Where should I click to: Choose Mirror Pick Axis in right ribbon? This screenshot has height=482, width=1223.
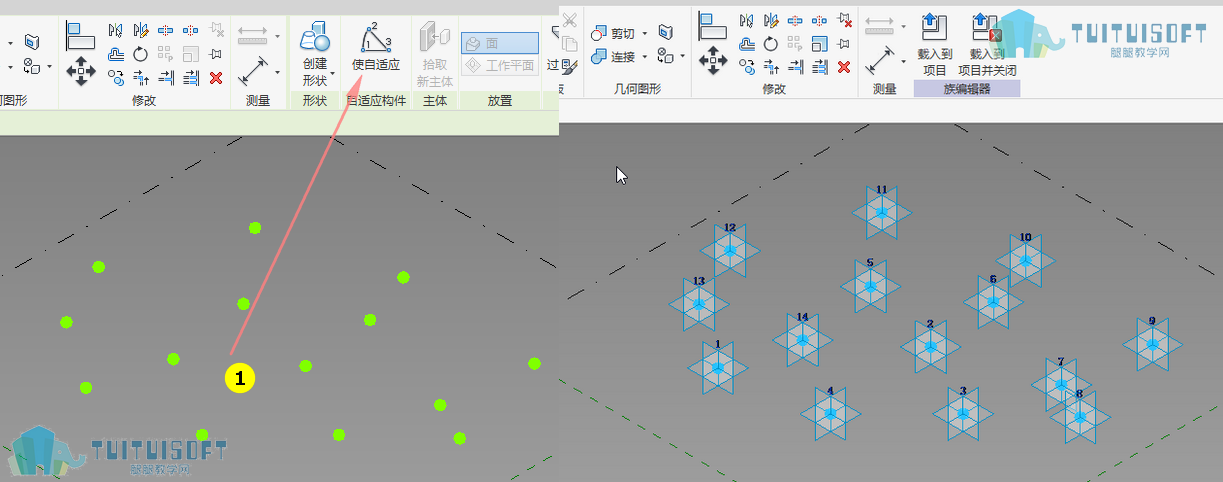pyautogui.click(x=746, y=20)
